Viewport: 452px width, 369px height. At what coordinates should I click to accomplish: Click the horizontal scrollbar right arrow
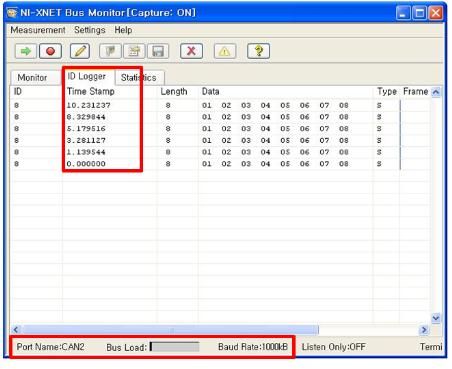[x=424, y=330]
